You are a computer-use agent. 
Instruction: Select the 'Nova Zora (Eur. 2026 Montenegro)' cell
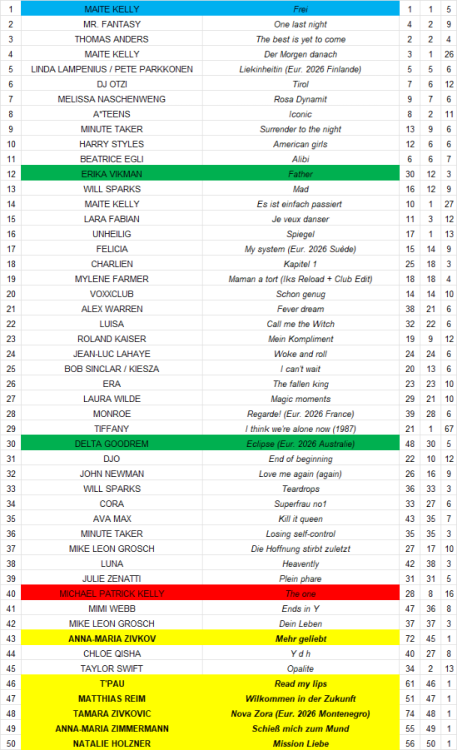point(301,714)
